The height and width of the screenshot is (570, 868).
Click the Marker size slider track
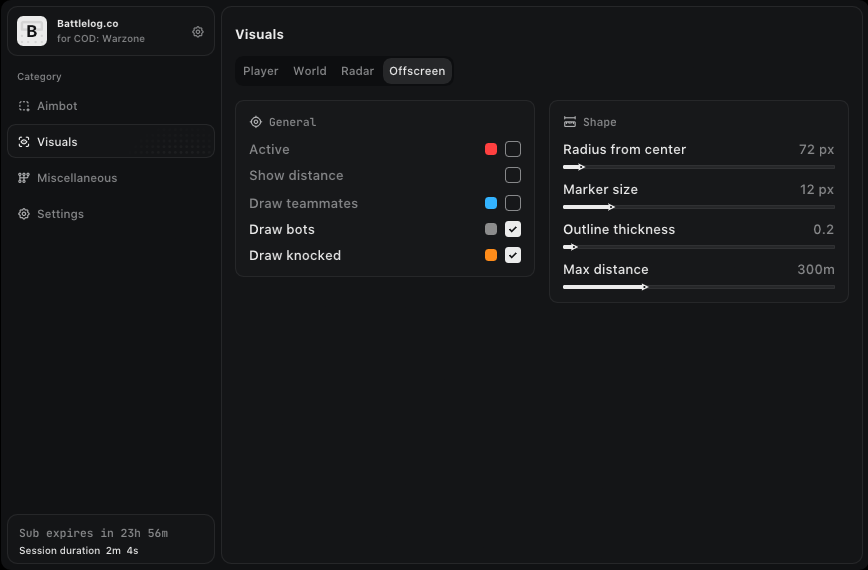pos(699,207)
